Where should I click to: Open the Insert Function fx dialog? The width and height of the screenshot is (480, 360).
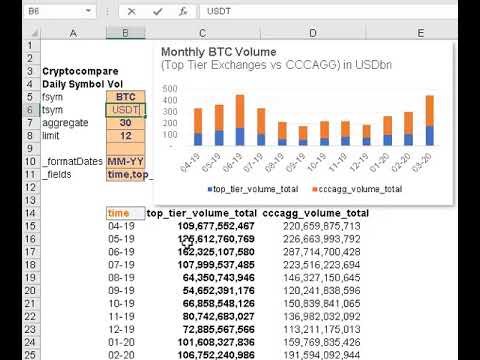point(183,12)
